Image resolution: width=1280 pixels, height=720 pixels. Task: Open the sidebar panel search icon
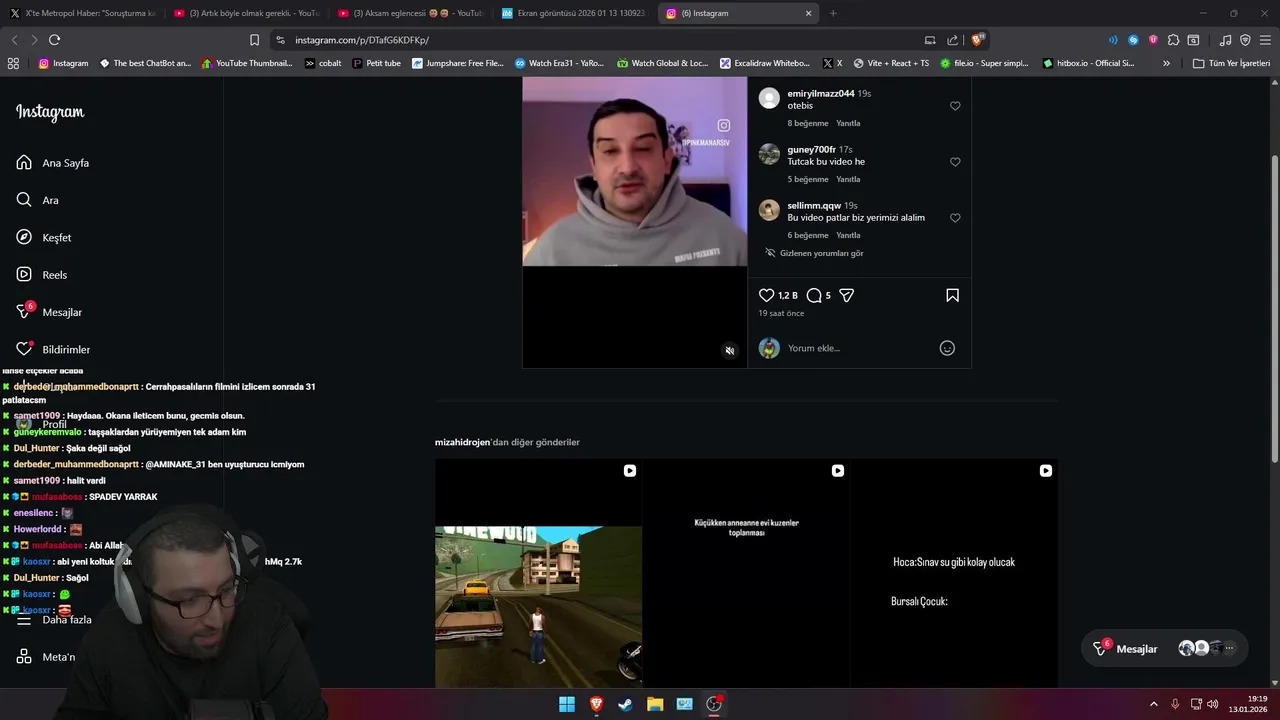(1193, 40)
